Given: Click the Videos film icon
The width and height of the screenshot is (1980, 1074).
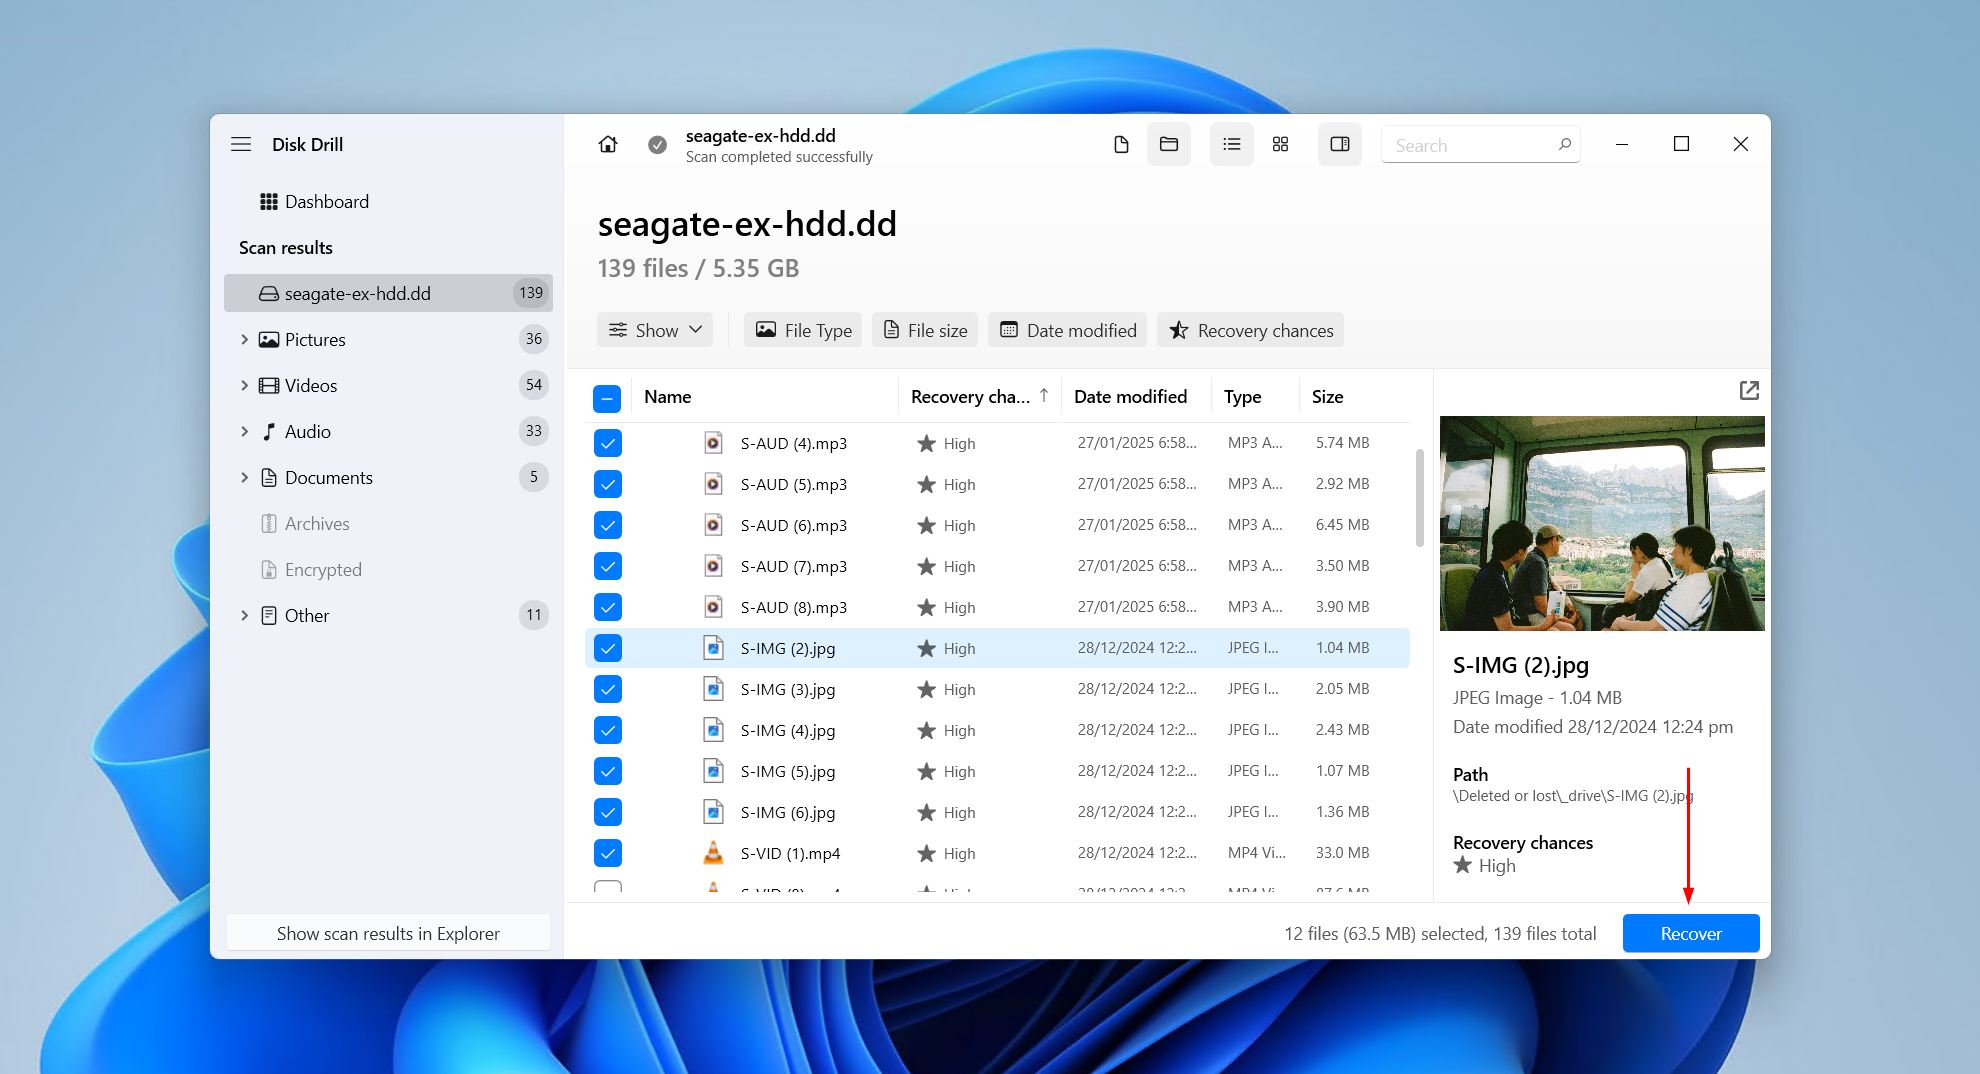Looking at the screenshot, I should click(269, 386).
